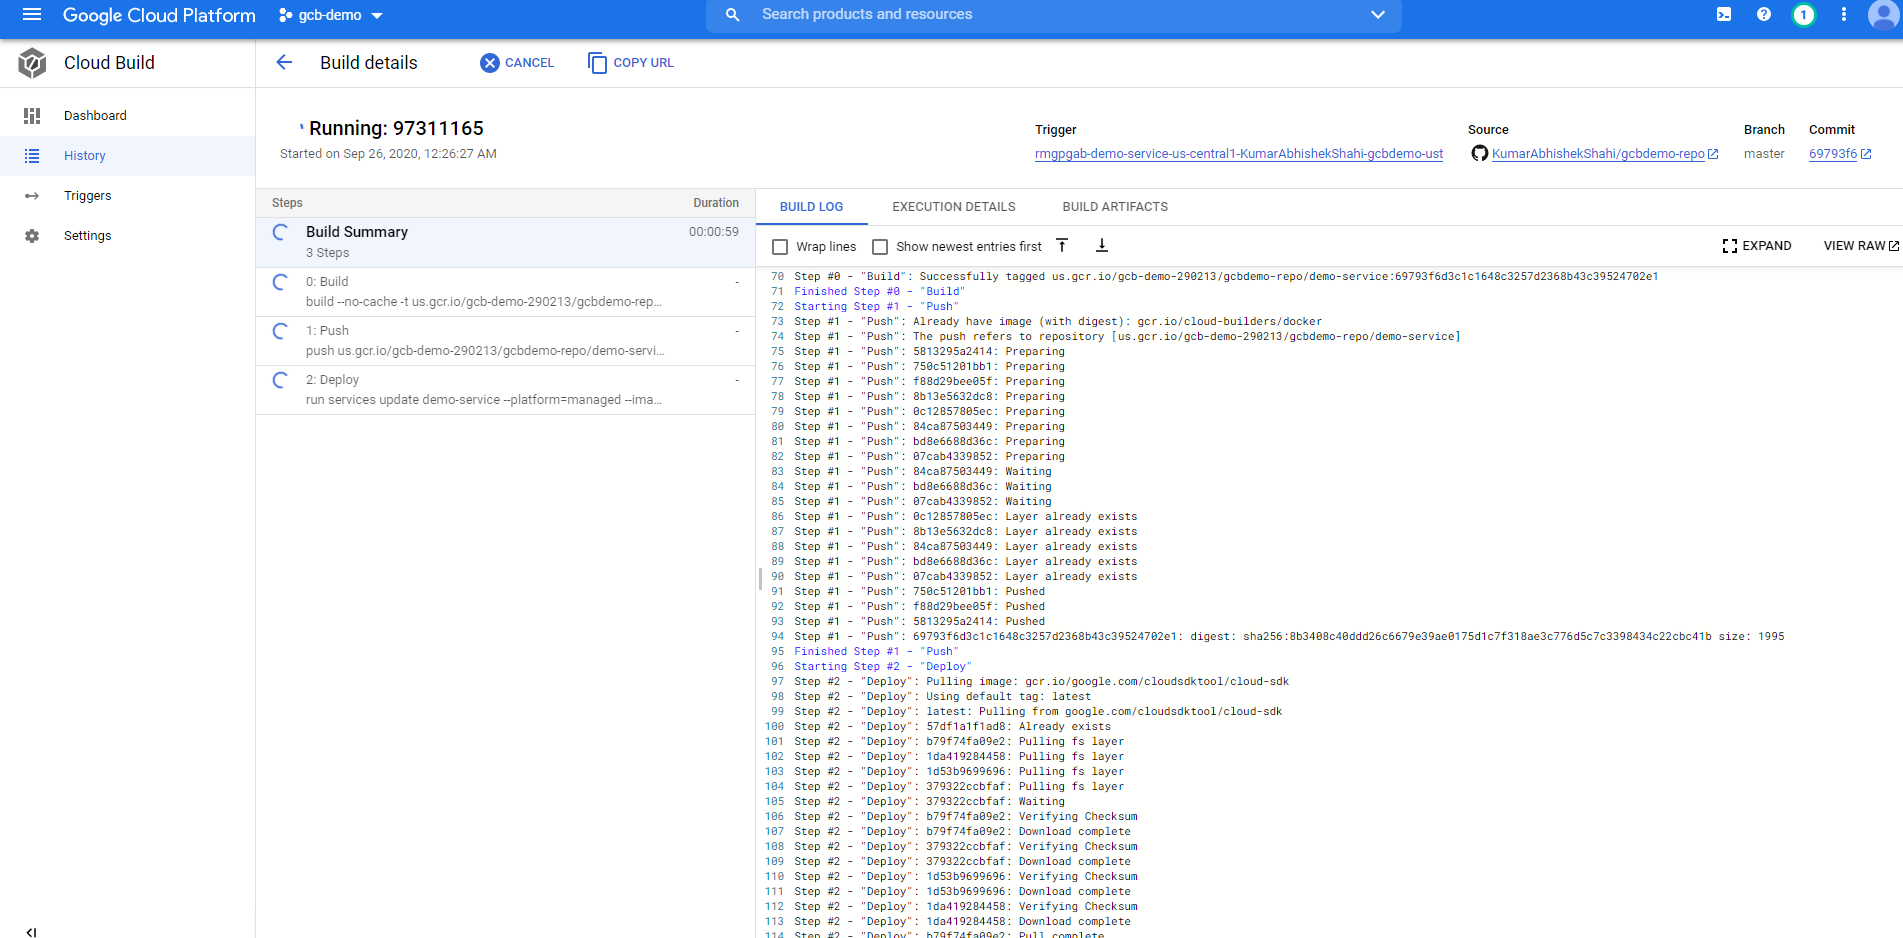
Task: Open the gcb-demo project selector
Action: point(330,15)
